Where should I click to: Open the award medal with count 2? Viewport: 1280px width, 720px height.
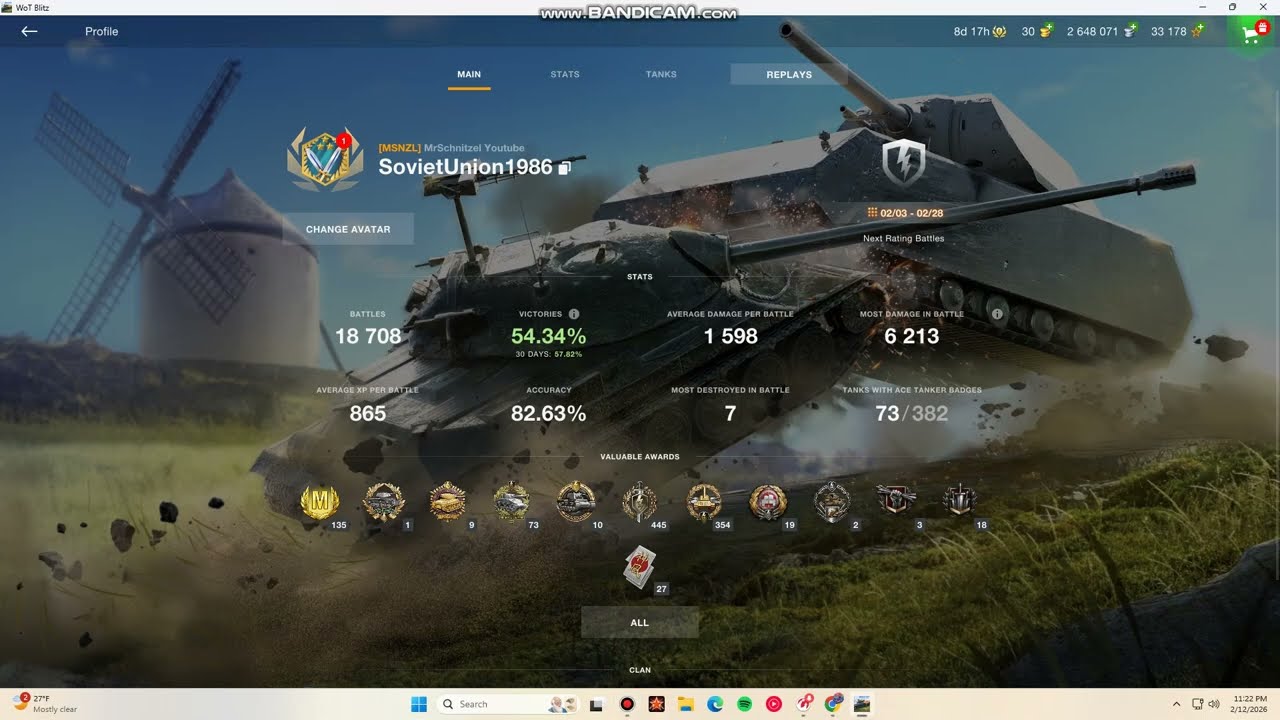(832, 502)
